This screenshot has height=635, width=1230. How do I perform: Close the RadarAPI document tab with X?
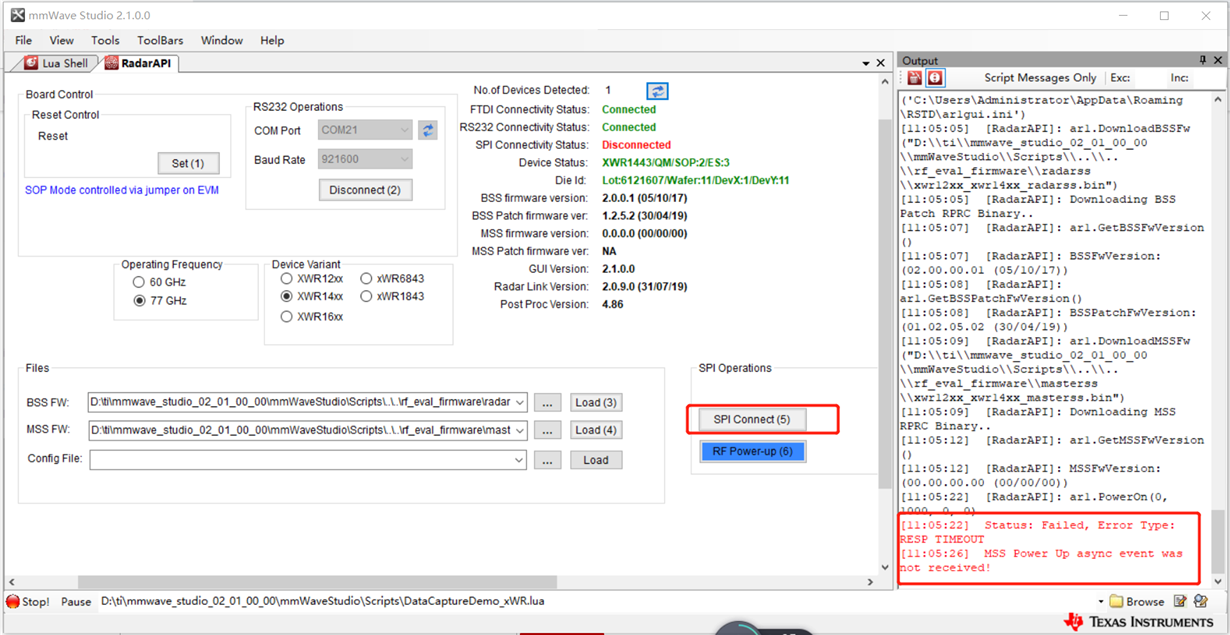[881, 63]
